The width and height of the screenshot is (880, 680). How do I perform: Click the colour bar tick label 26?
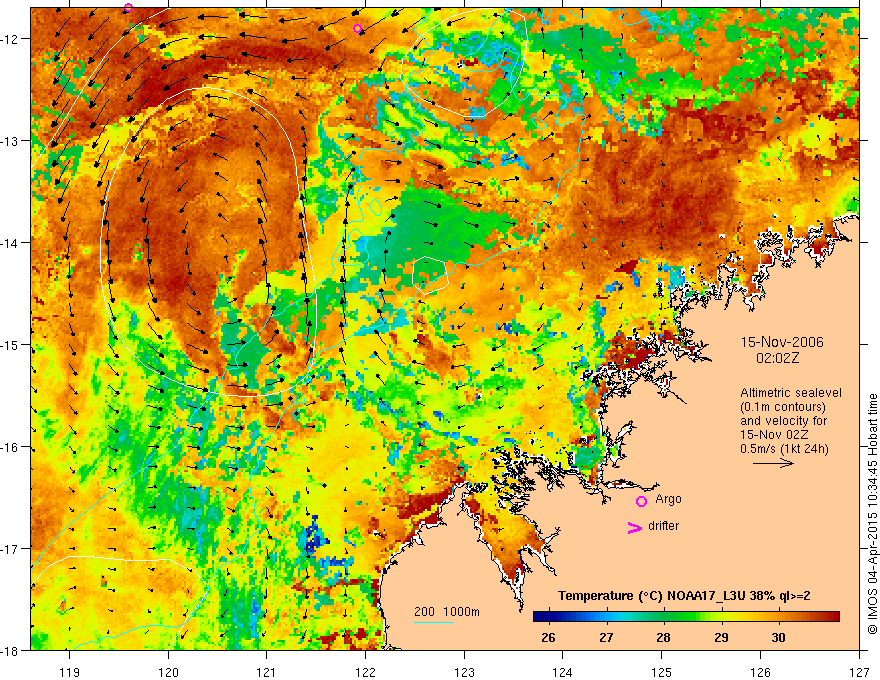tap(548, 637)
